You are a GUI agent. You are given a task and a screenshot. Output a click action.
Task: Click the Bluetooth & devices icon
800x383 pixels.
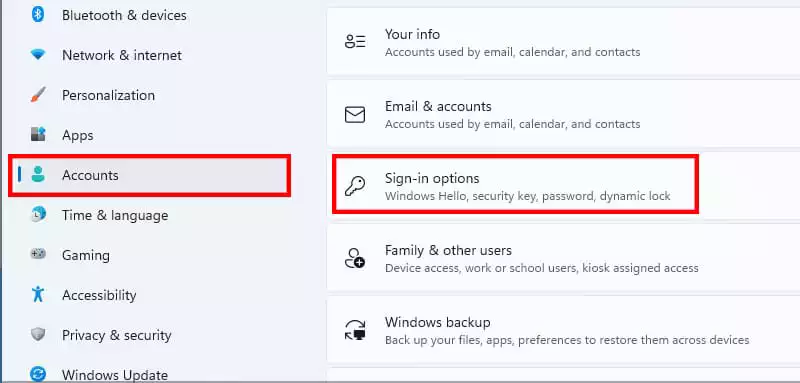38,15
